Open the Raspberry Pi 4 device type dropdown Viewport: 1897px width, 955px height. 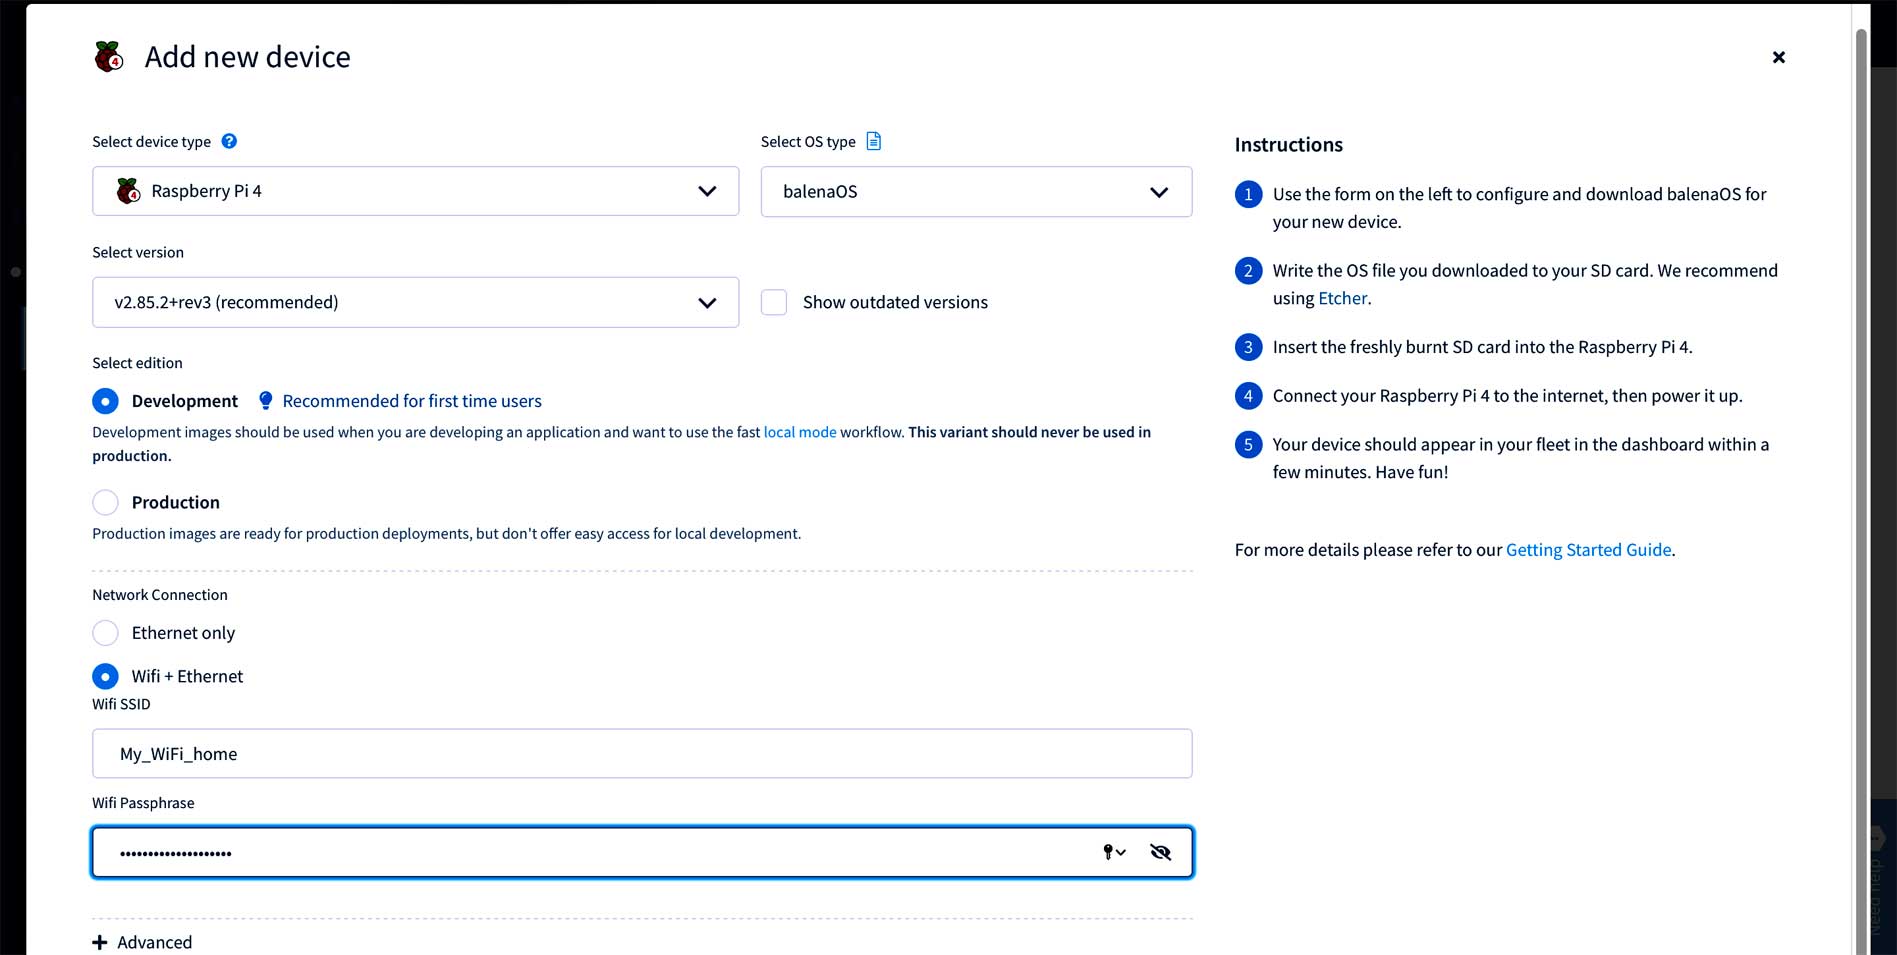[415, 191]
